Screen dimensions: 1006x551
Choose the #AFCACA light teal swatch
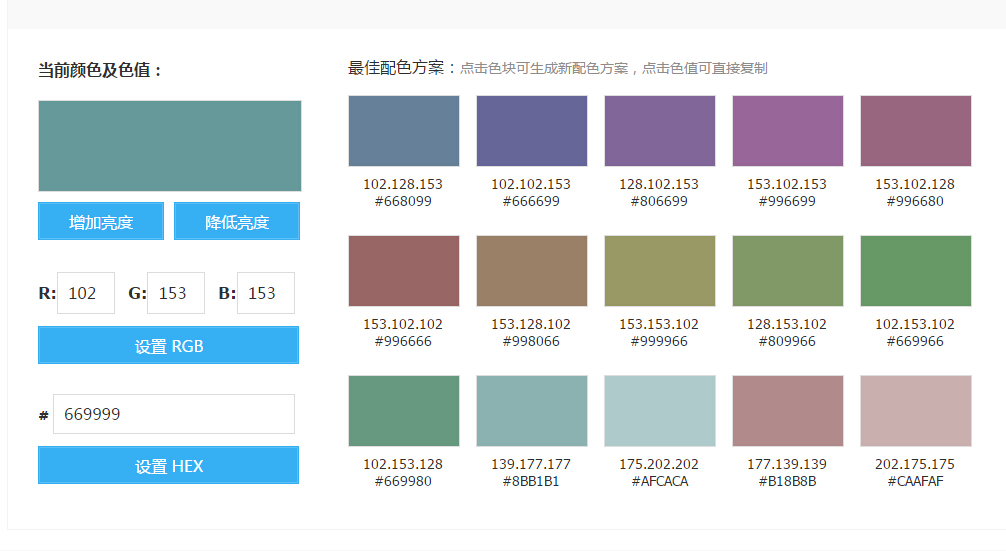tap(660, 411)
